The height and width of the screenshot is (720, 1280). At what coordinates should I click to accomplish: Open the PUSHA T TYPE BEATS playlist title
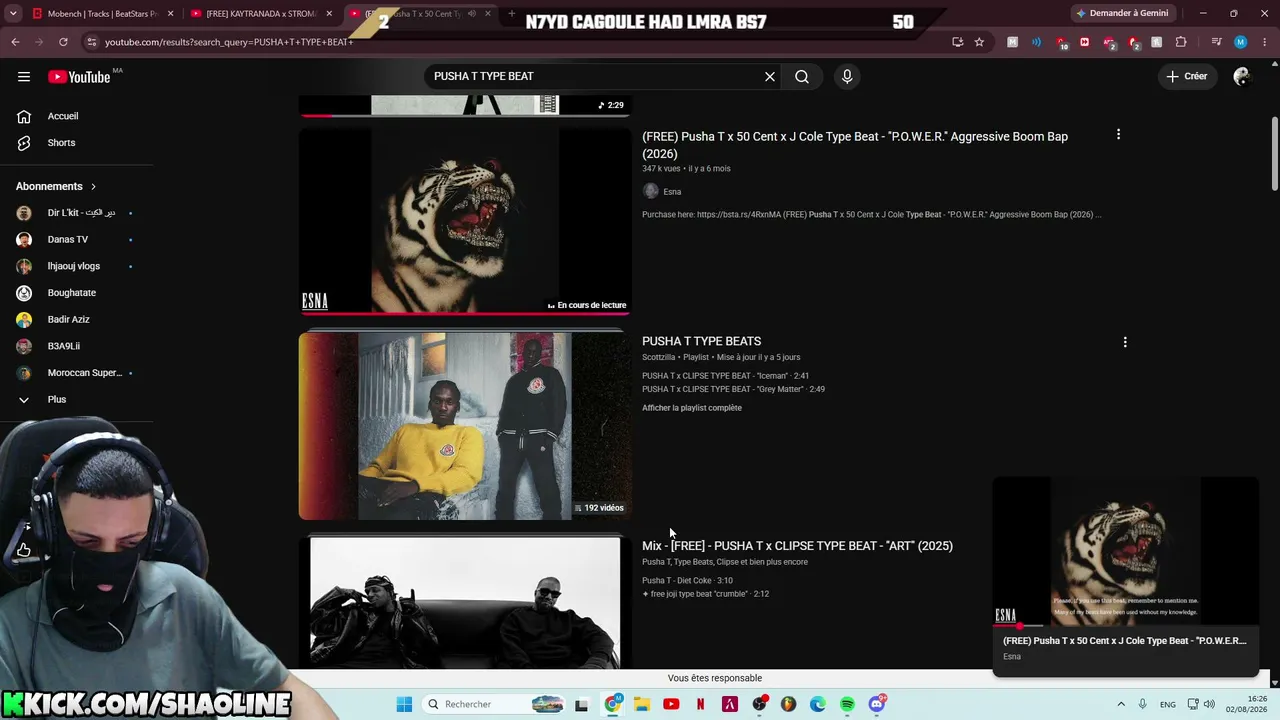(701, 342)
